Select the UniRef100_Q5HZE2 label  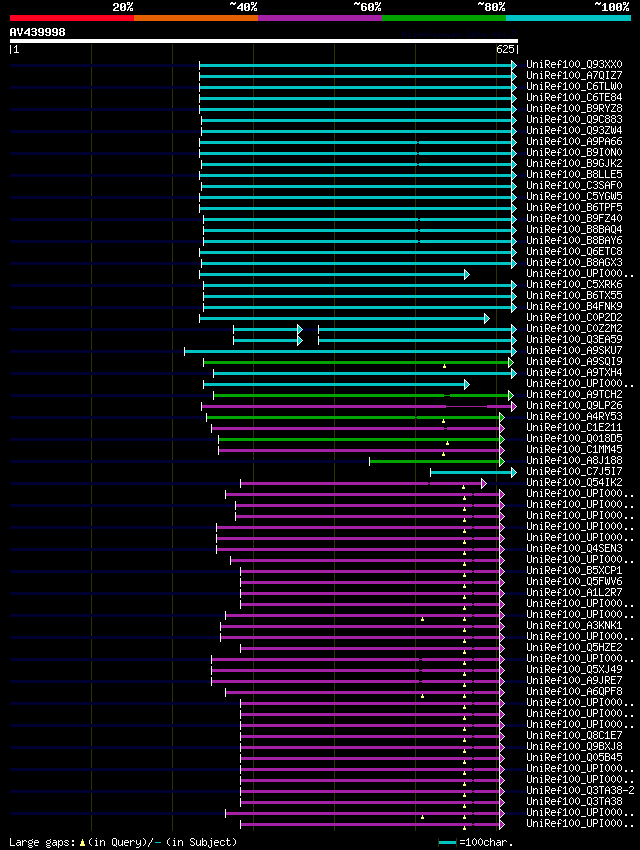(x=574, y=648)
